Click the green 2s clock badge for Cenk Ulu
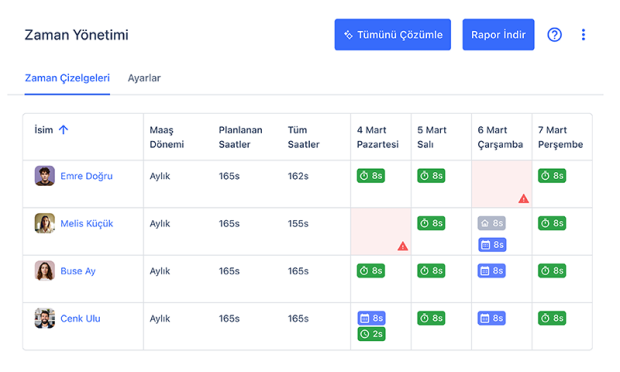The width and height of the screenshot is (620, 372). pos(371,334)
